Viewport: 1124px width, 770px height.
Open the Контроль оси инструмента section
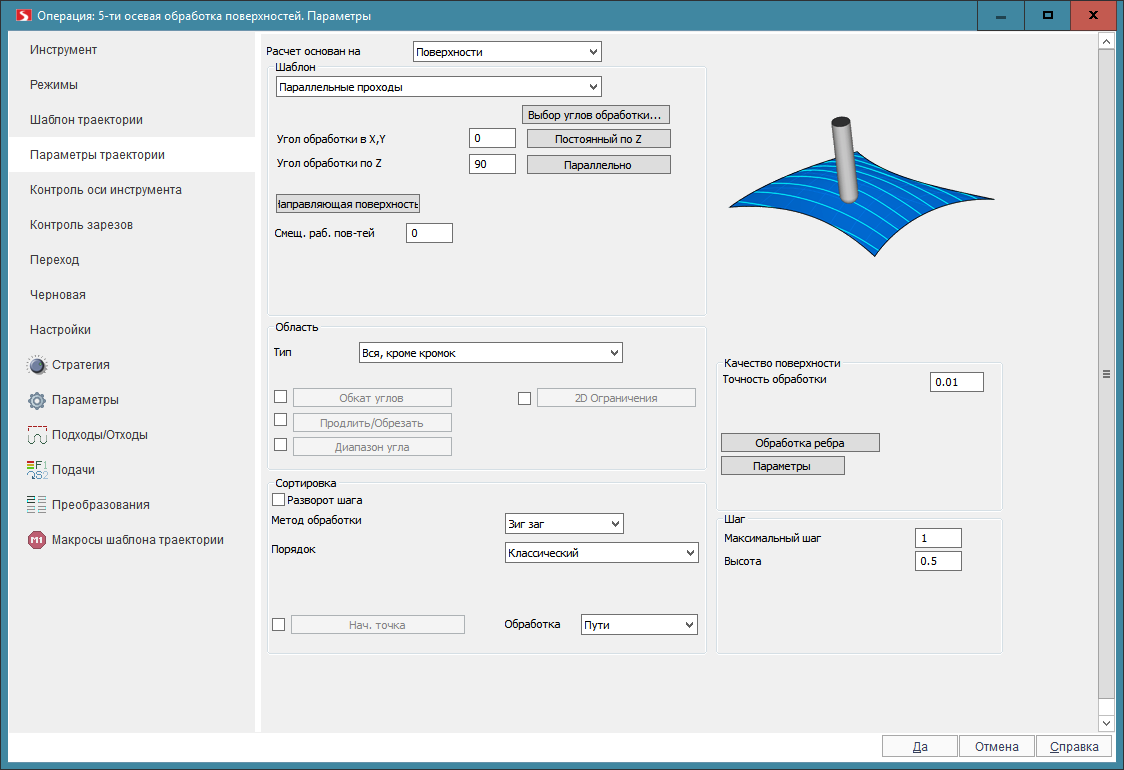[x=132, y=190]
